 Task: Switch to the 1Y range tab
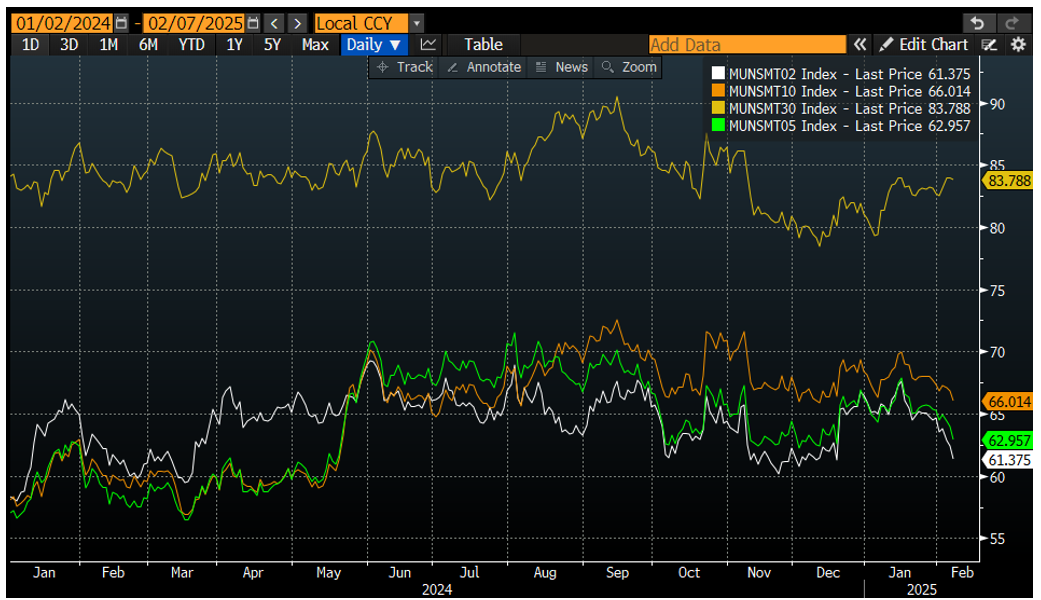[x=233, y=44]
